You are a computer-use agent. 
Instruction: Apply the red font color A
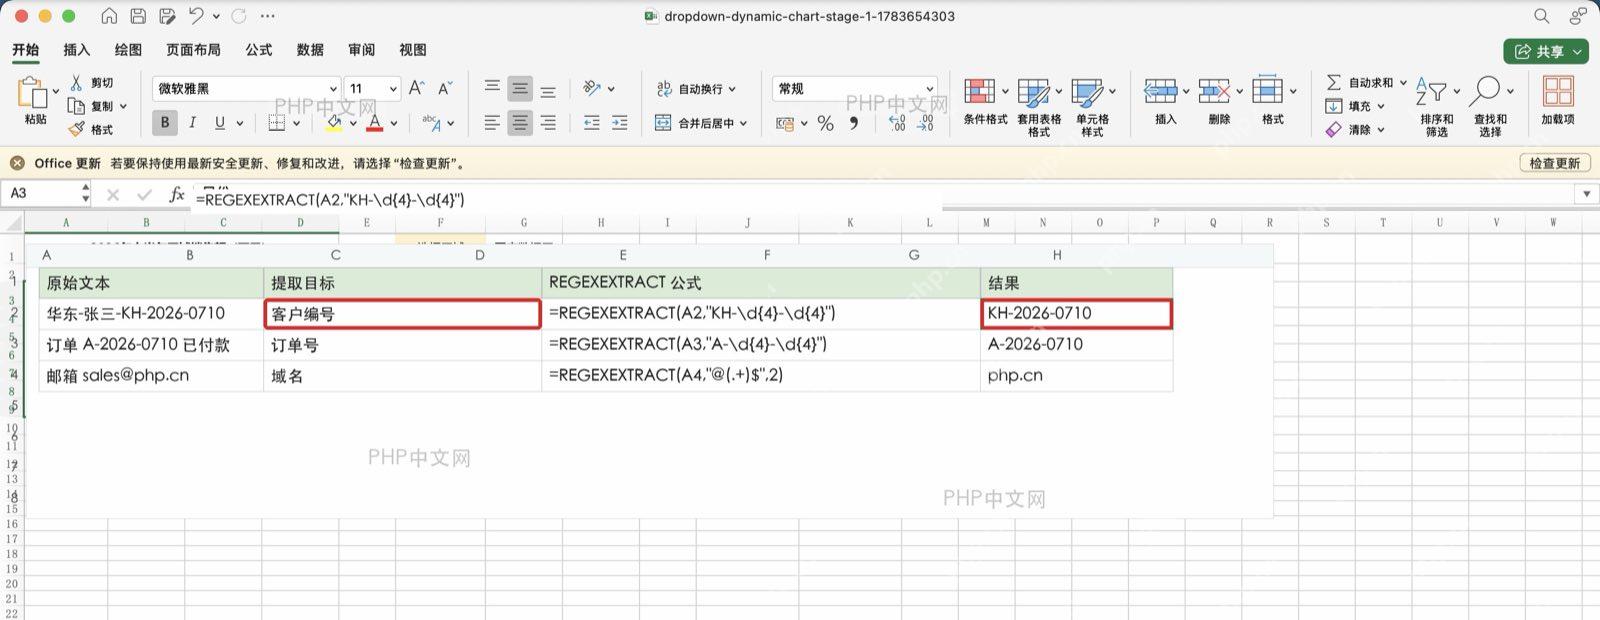pyautogui.click(x=375, y=122)
